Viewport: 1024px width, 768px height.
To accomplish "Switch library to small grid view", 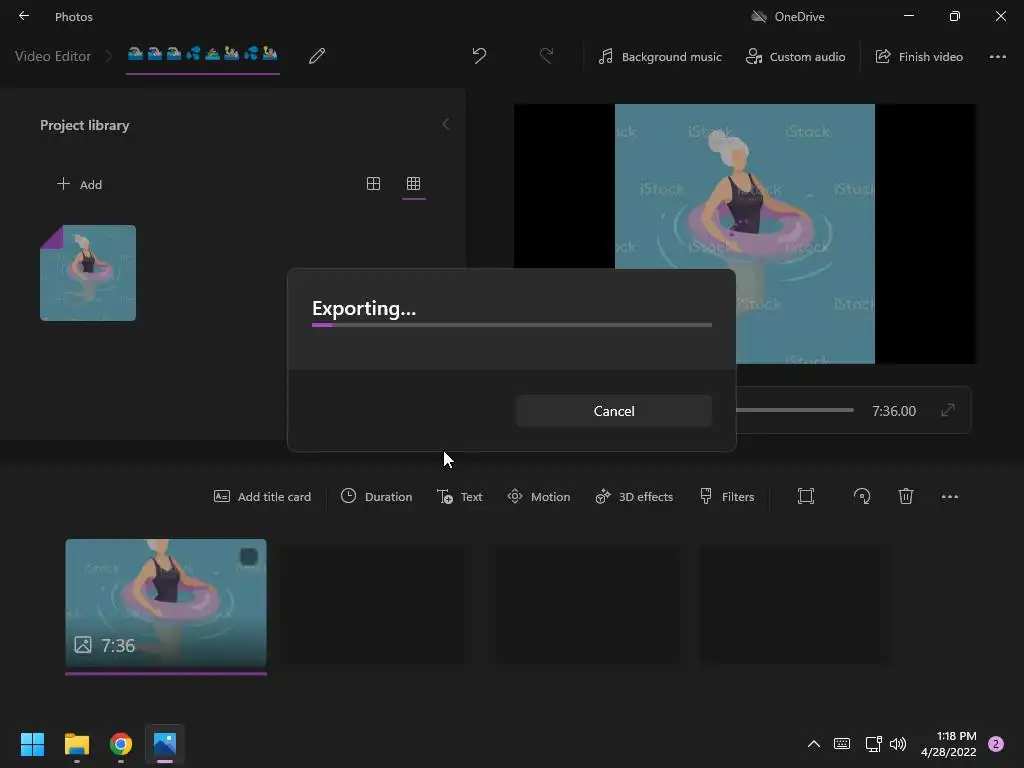I will (x=413, y=184).
